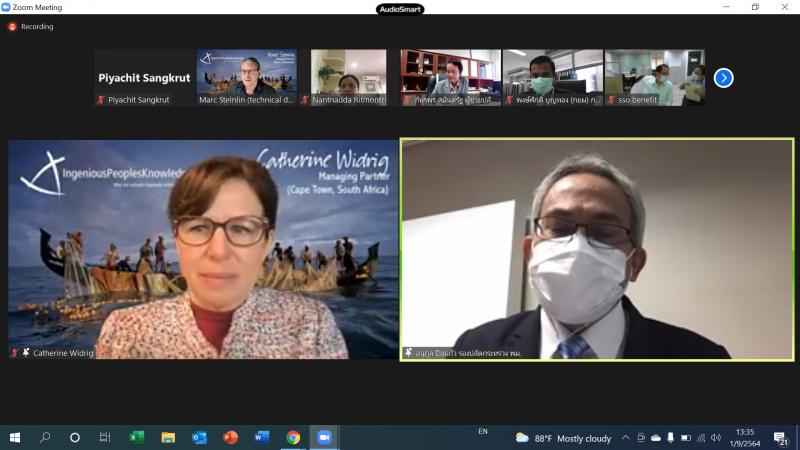Image resolution: width=800 pixels, height=450 pixels.
Task: Select the sso benefit video thumbnail
Action: (655, 78)
